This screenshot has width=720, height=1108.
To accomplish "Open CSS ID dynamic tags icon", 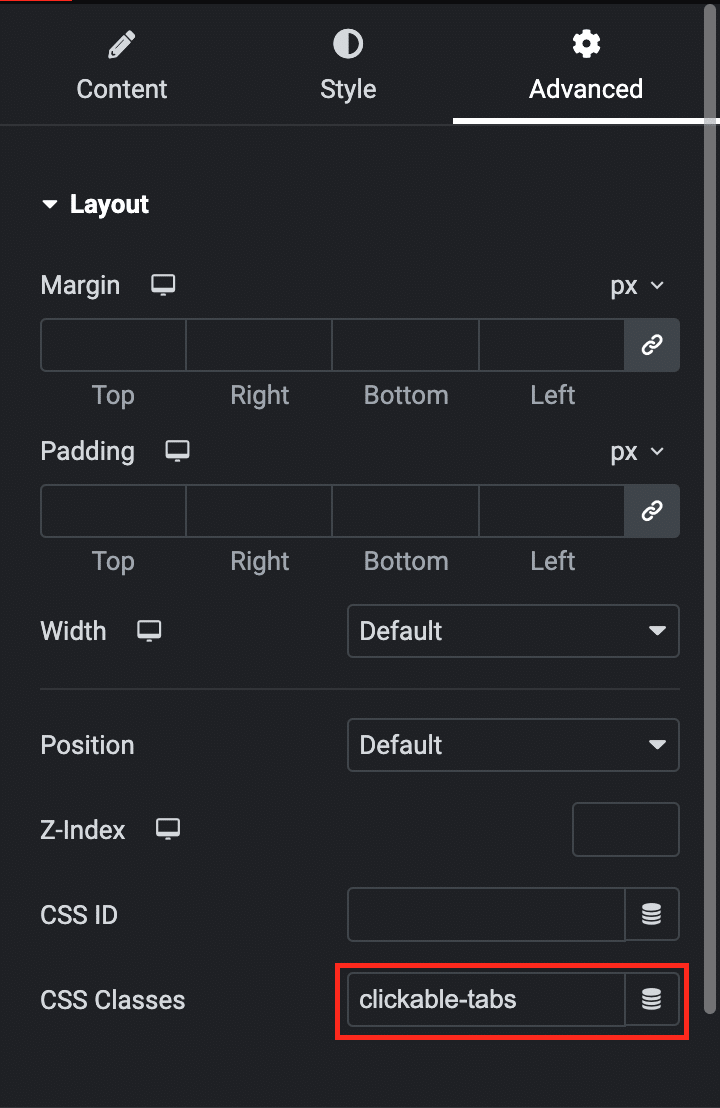I will tap(652, 914).
